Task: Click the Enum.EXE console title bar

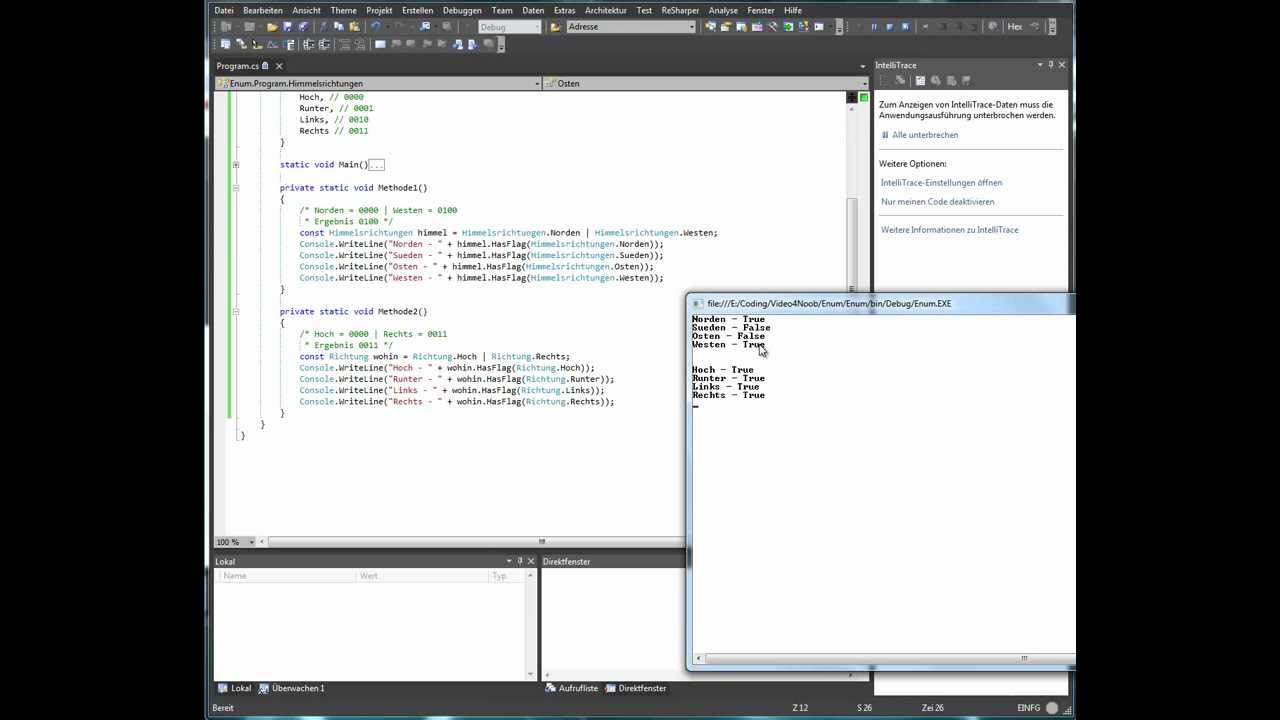Action: click(880, 303)
